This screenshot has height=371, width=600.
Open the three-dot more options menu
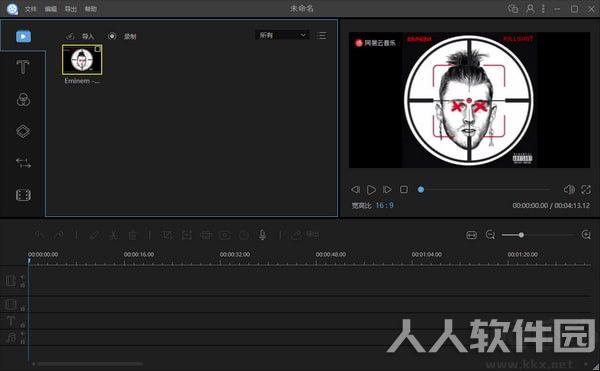[543, 8]
